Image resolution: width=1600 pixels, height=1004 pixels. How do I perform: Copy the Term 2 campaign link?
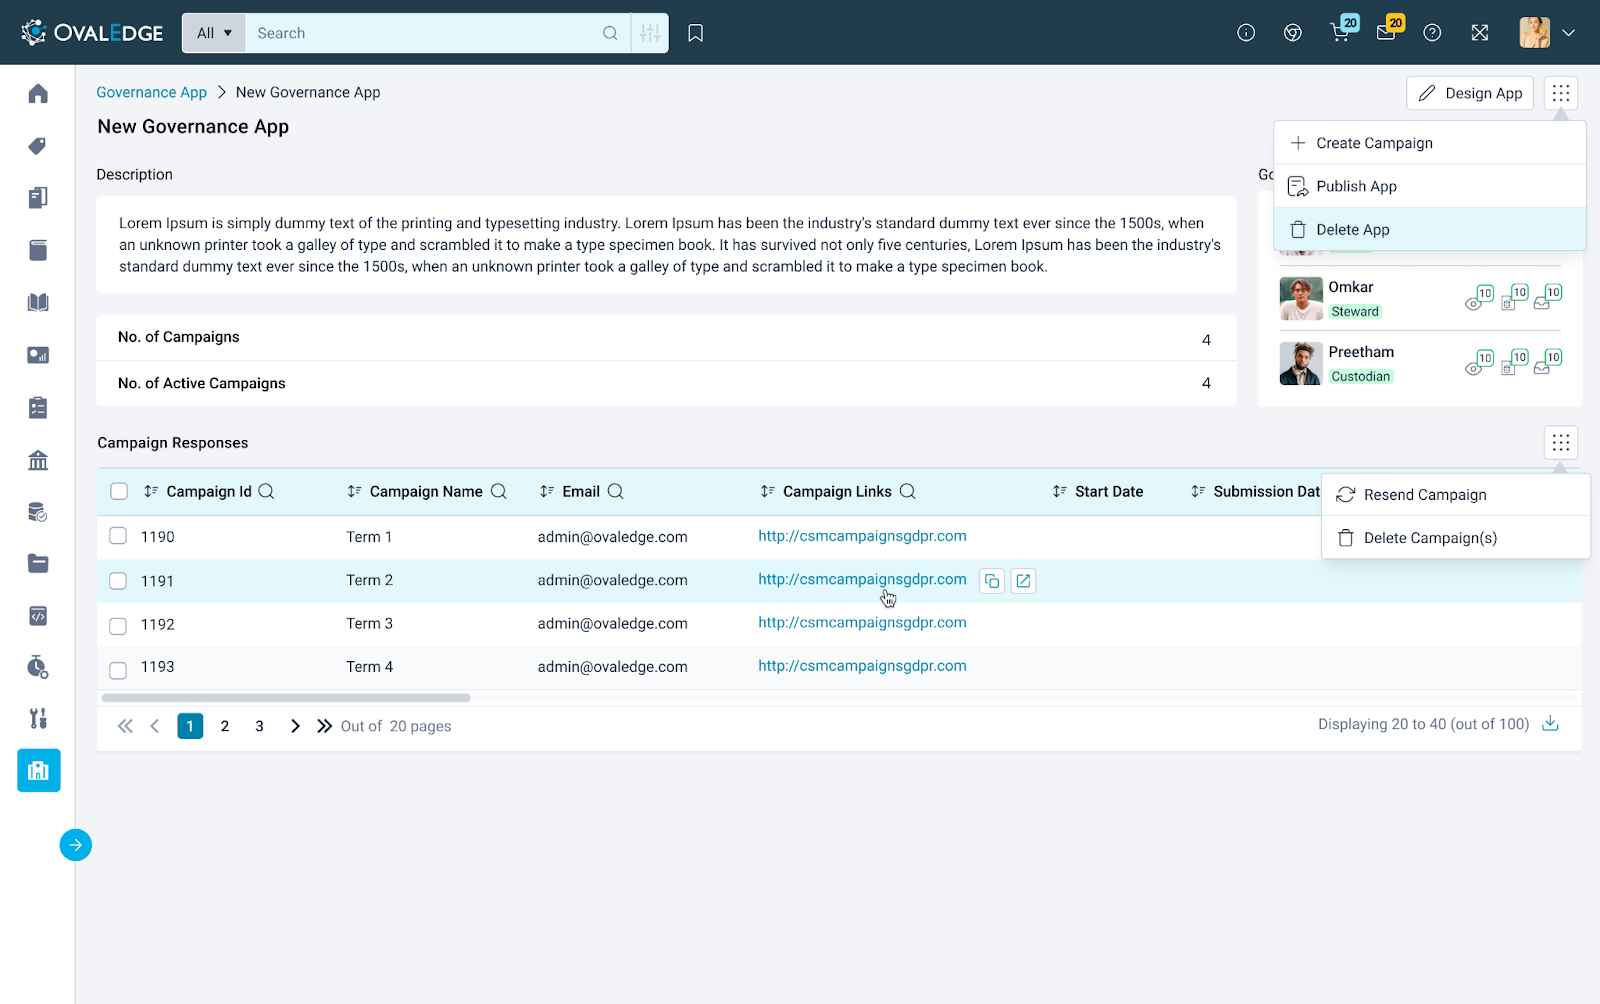992,581
